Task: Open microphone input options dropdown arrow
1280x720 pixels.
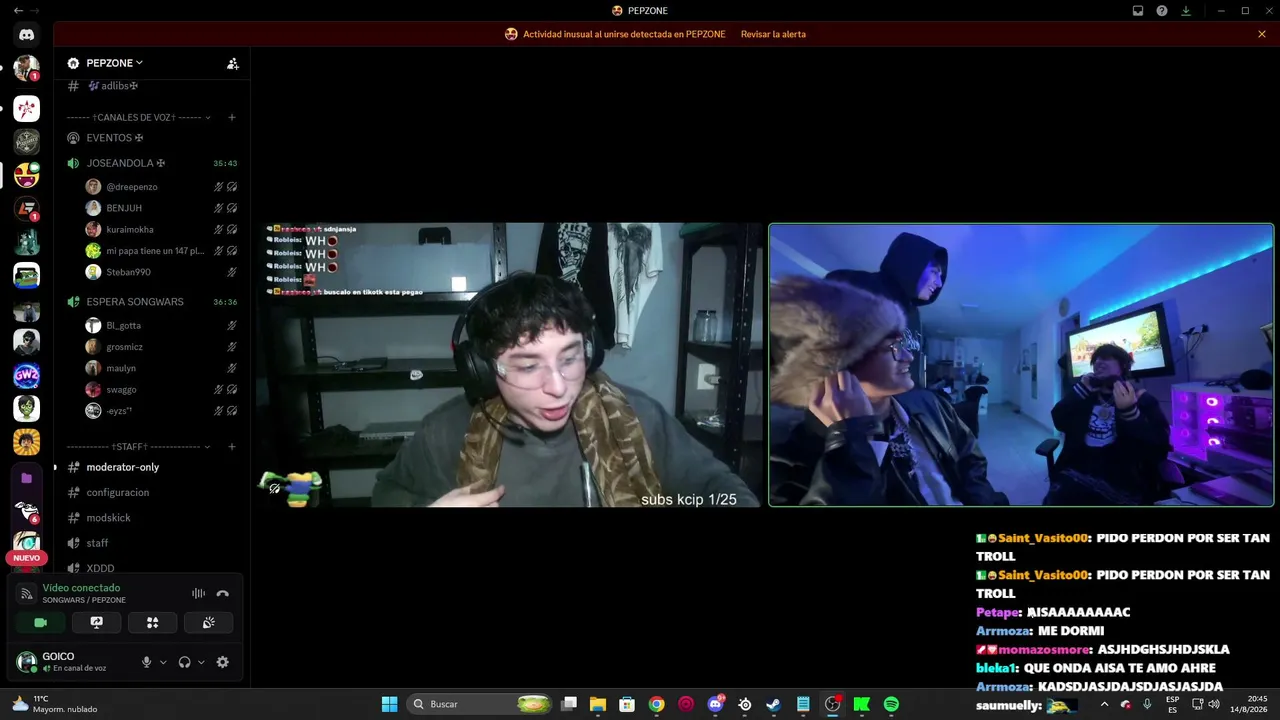Action: 163,662
